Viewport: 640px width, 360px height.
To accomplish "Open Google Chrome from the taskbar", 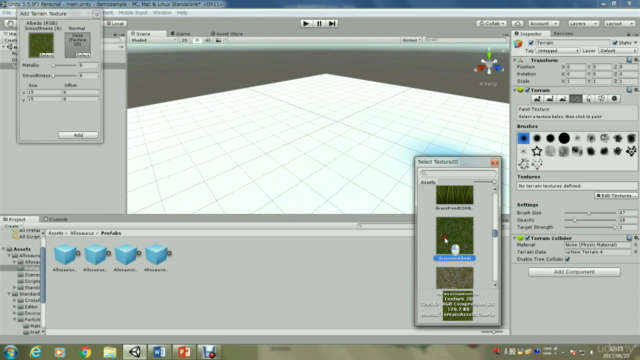I will [85, 352].
